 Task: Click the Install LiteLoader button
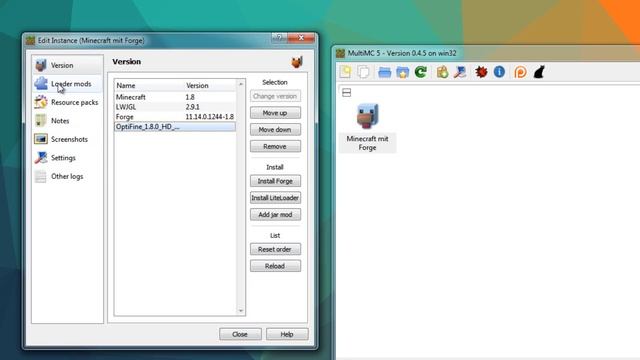[275, 198]
